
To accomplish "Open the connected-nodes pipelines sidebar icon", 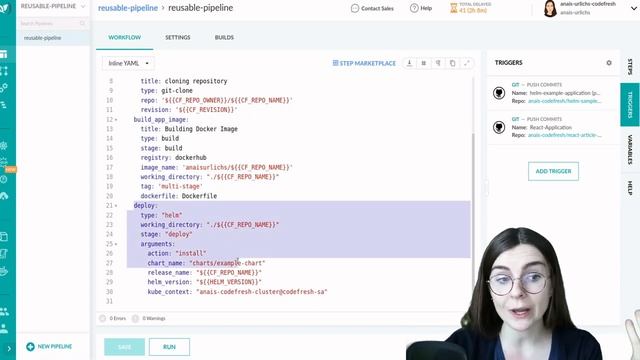I will [x=4, y=71].
